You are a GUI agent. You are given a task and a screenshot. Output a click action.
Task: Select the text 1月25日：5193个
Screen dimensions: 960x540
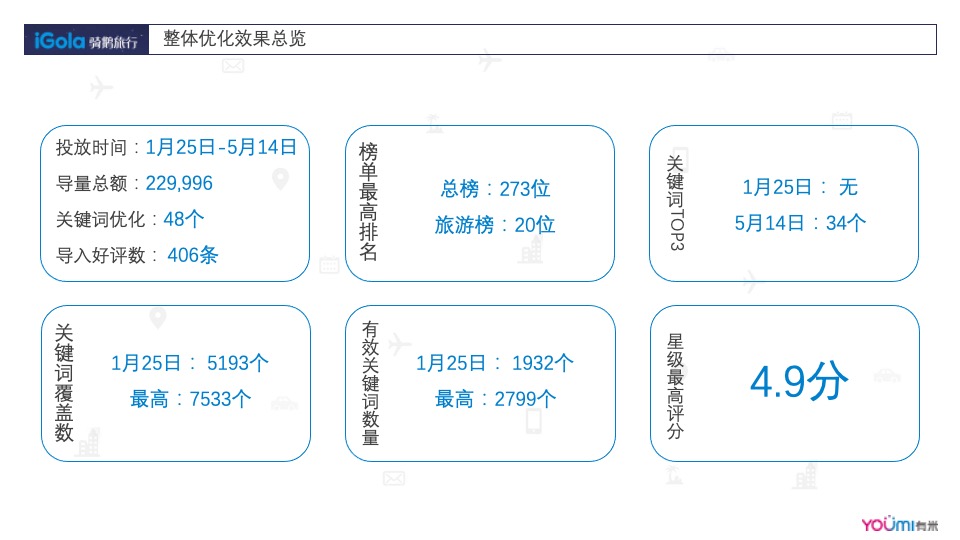[189, 363]
